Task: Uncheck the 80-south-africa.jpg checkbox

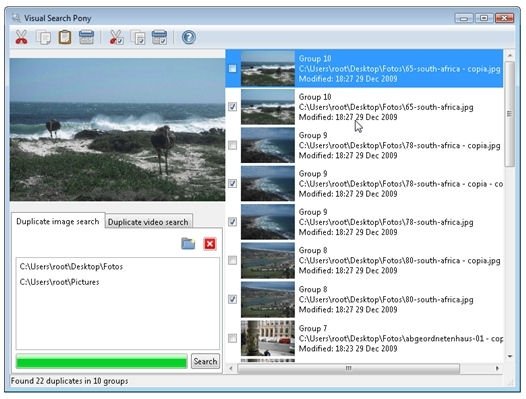Action: click(232, 299)
